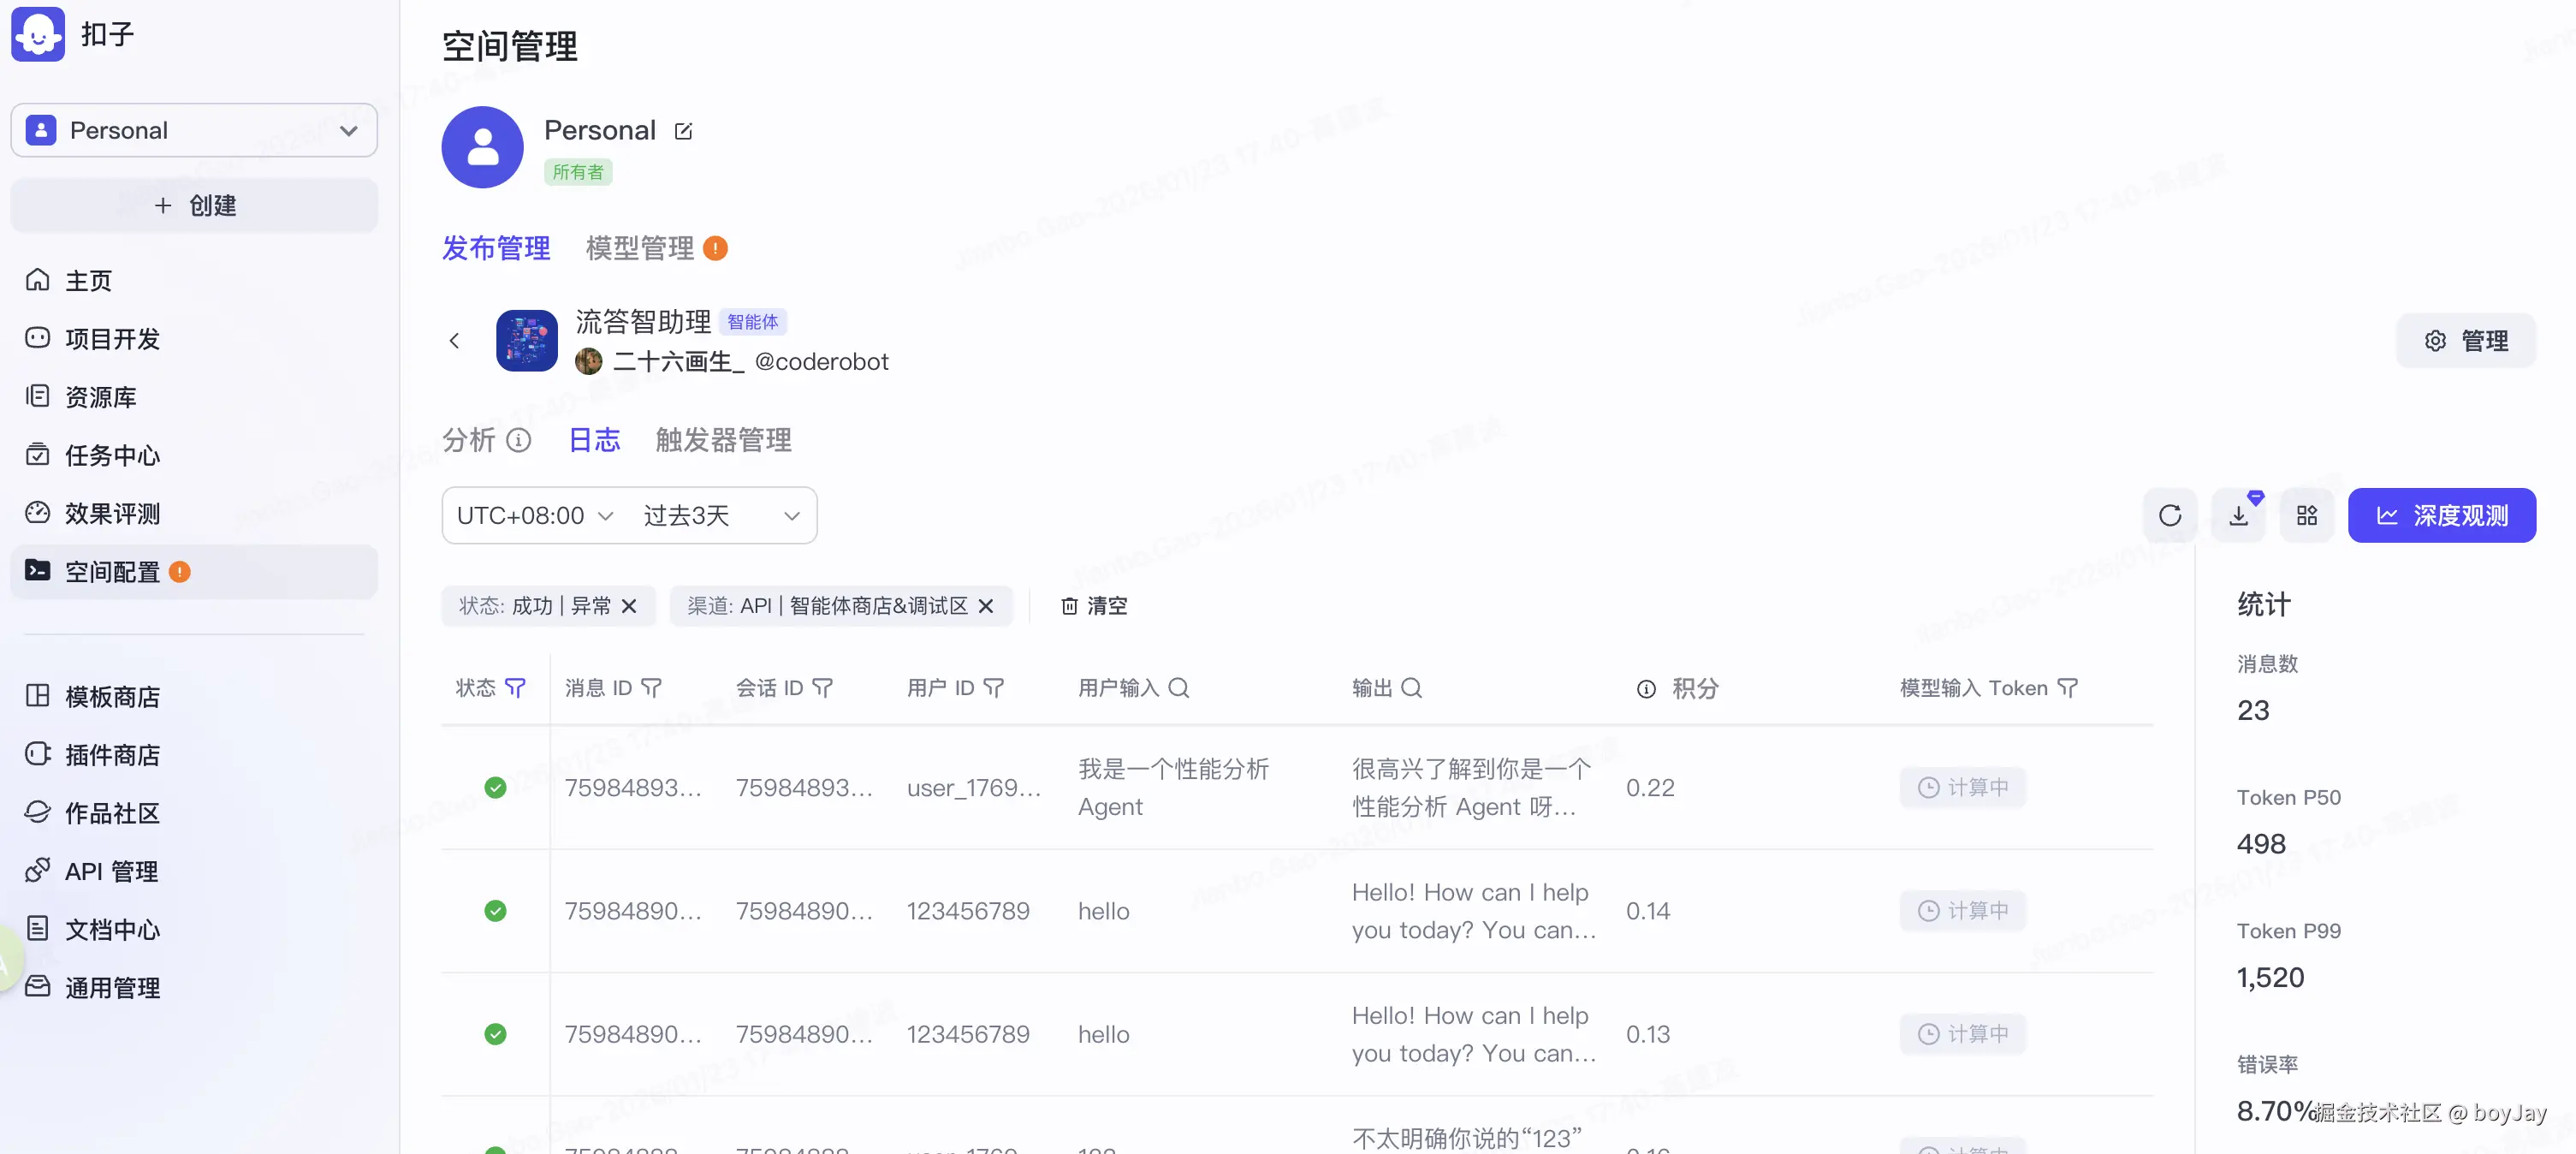Go back using the left chevron
2576x1154 pixels.
455,341
